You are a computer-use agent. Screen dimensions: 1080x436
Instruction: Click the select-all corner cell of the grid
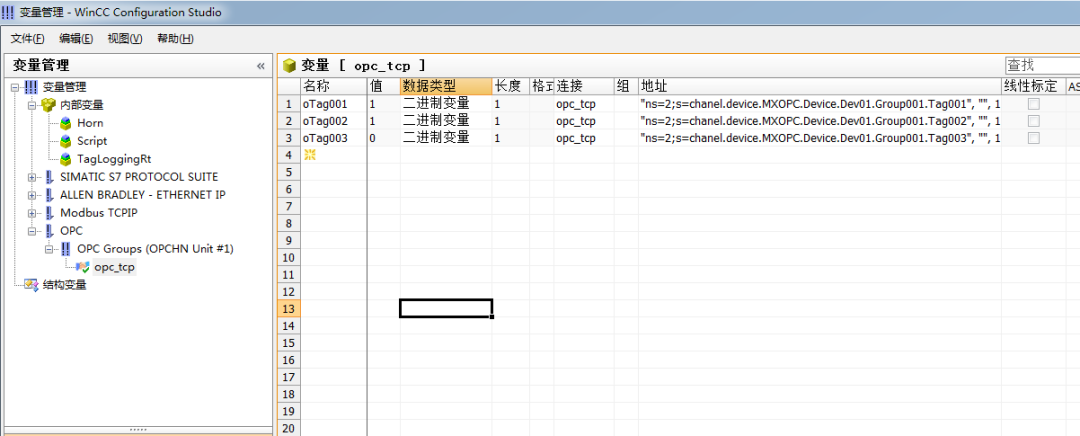coord(289,86)
